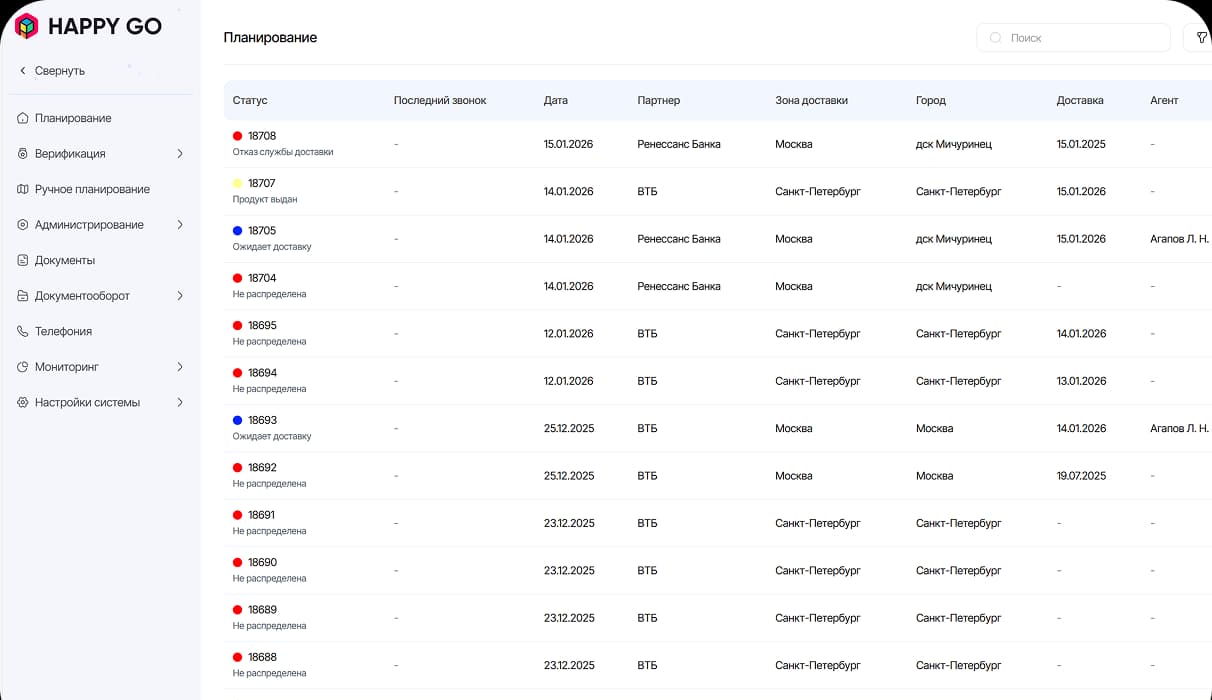Click inside the Поиск search field
1212x700 pixels.
(1070, 37)
